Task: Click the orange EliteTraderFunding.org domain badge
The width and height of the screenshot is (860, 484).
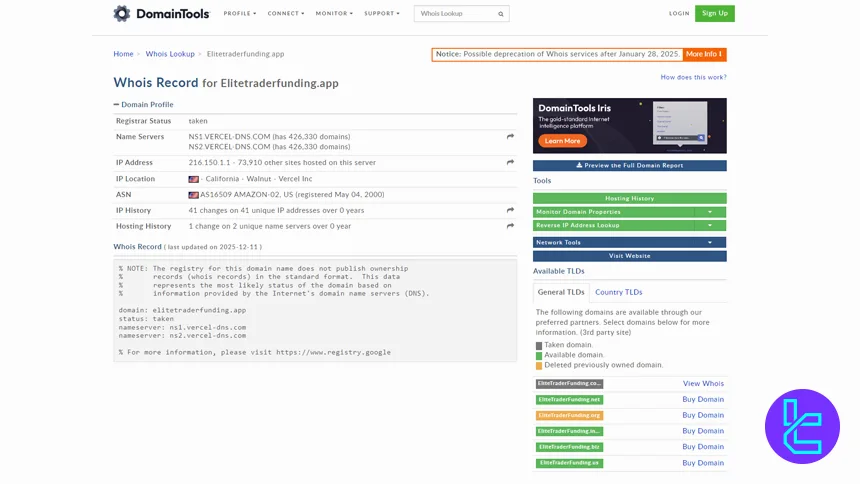Action: pos(569,415)
